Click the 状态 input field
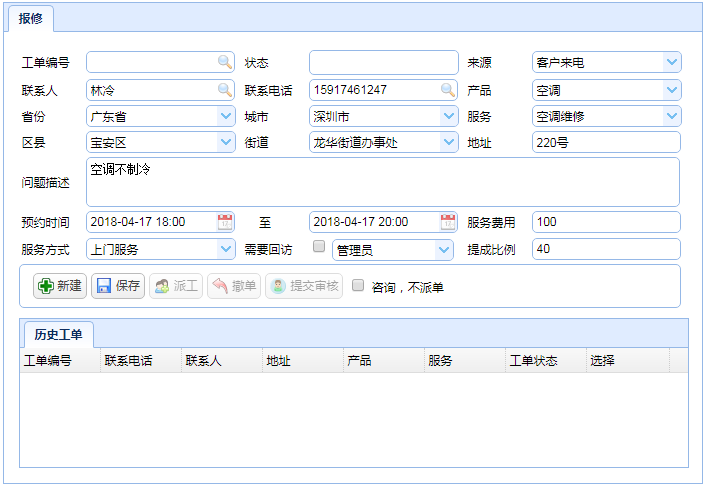 click(384, 62)
